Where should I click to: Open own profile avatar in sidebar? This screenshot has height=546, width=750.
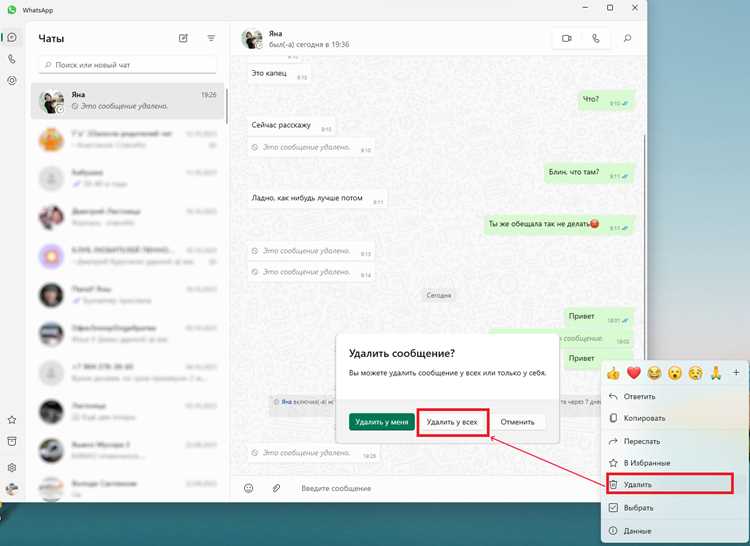pyautogui.click(x=12, y=489)
